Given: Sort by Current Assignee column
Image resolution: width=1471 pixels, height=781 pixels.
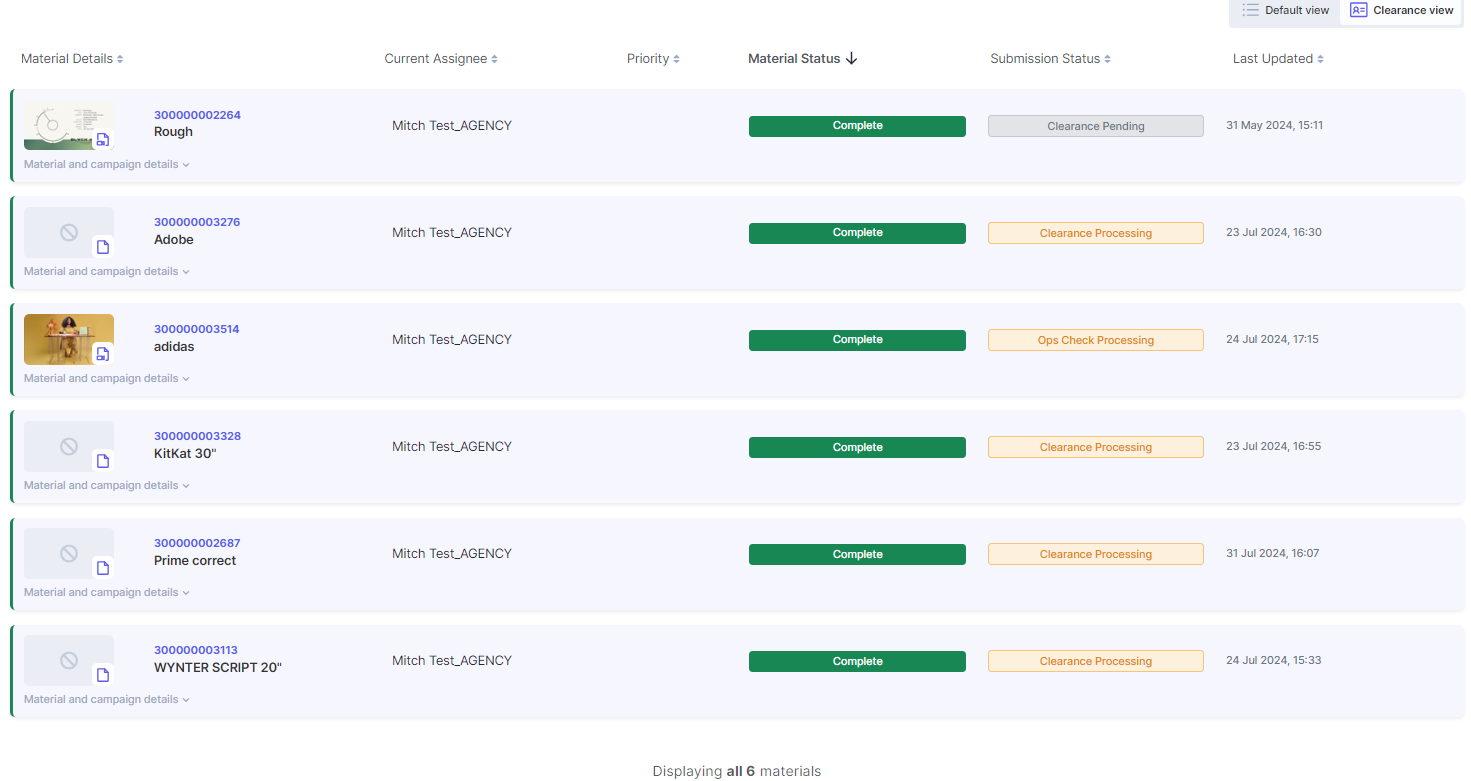Looking at the screenshot, I should 441,59.
